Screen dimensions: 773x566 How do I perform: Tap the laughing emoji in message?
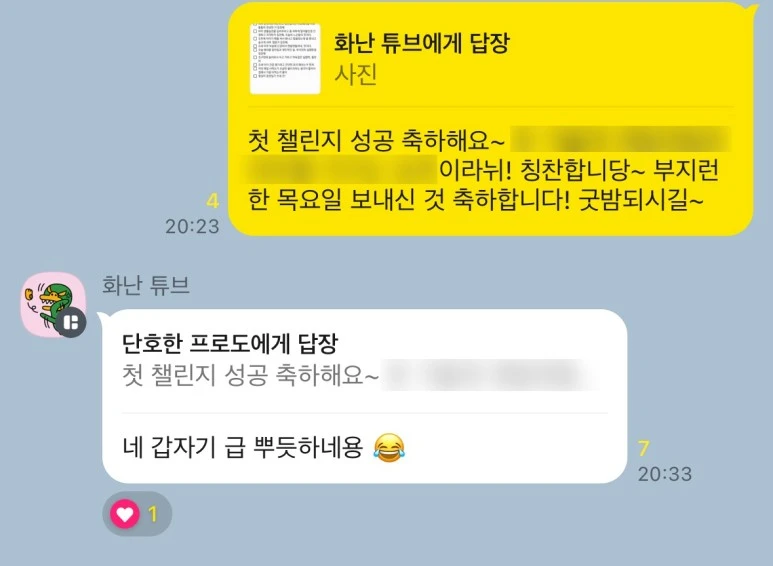389,447
